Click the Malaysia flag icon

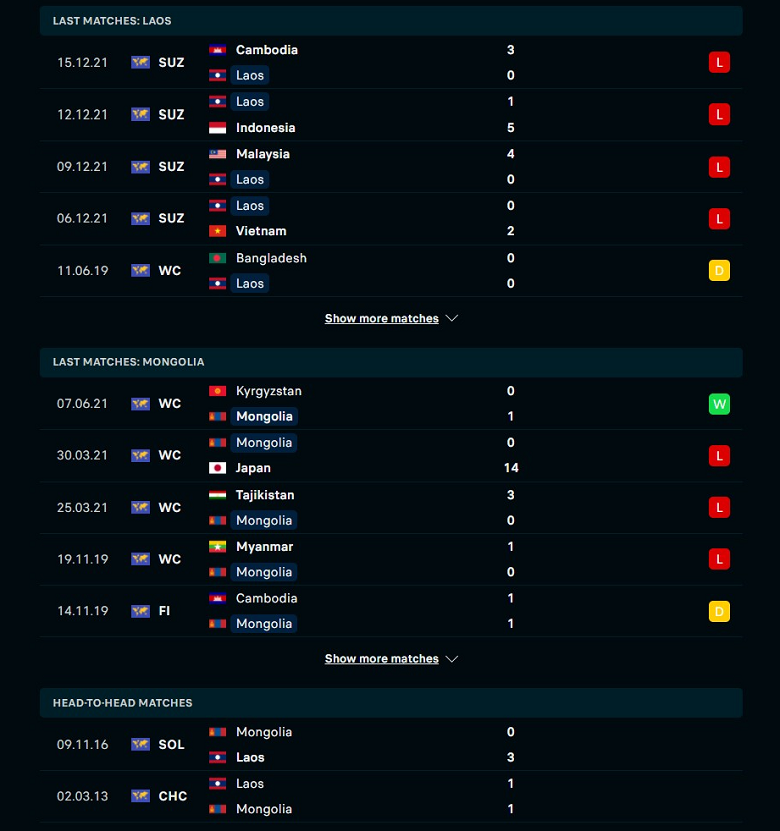(217, 154)
